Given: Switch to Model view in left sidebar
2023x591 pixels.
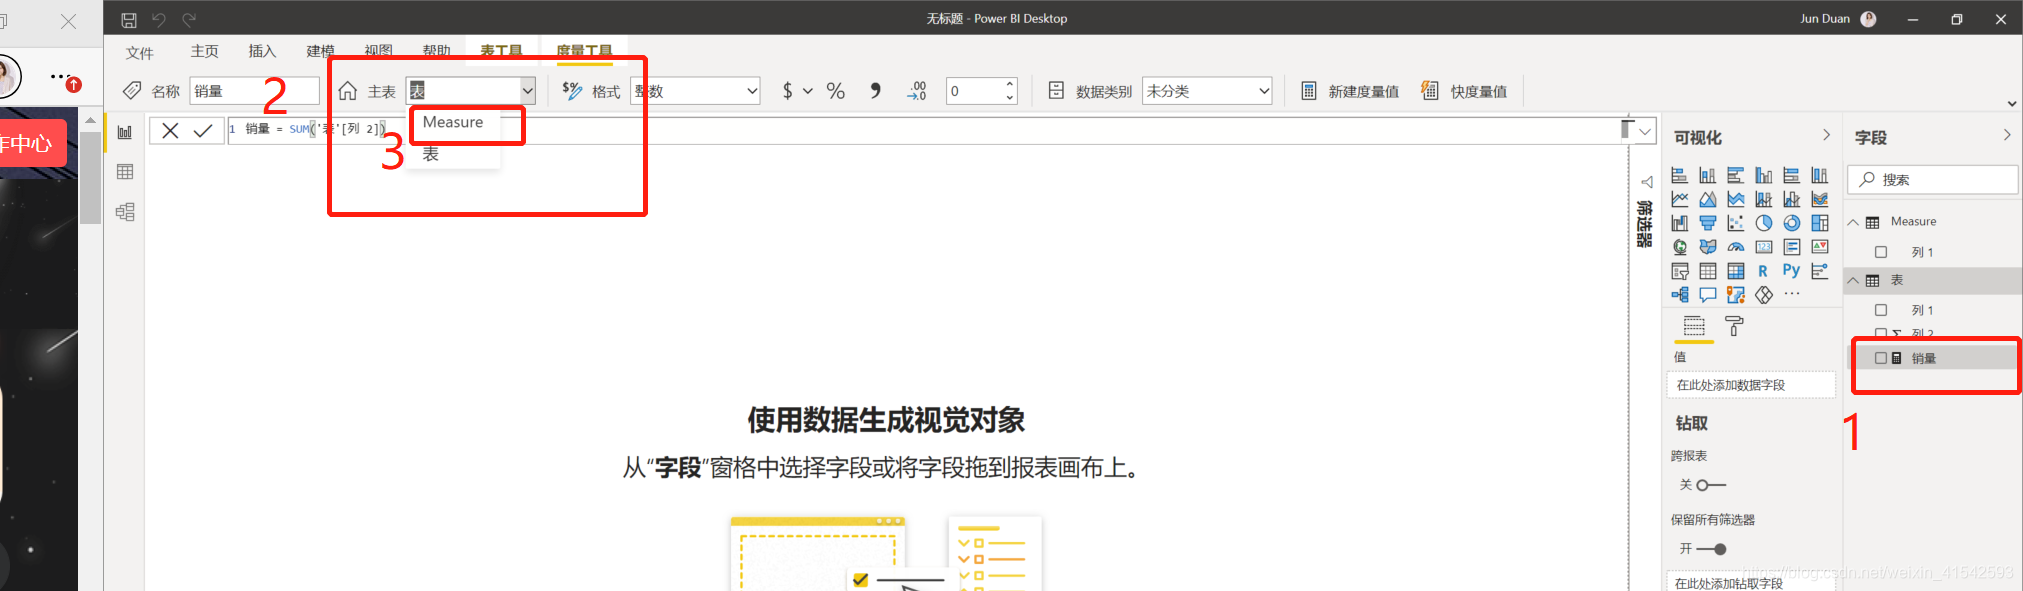Looking at the screenshot, I should tap(125, 212).
